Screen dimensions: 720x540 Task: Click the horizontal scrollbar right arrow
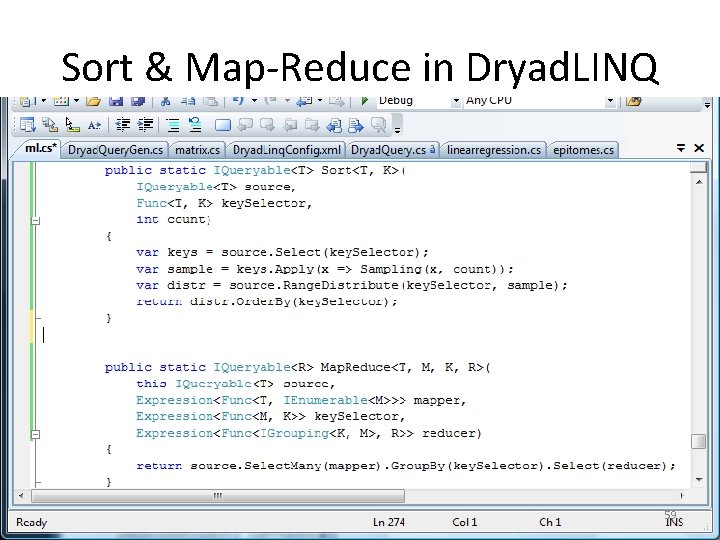tap(682, 495)
